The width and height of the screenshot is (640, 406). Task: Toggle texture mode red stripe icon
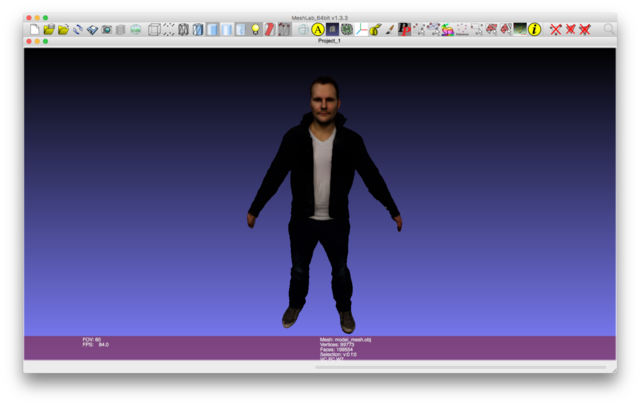tap(270, 29)
